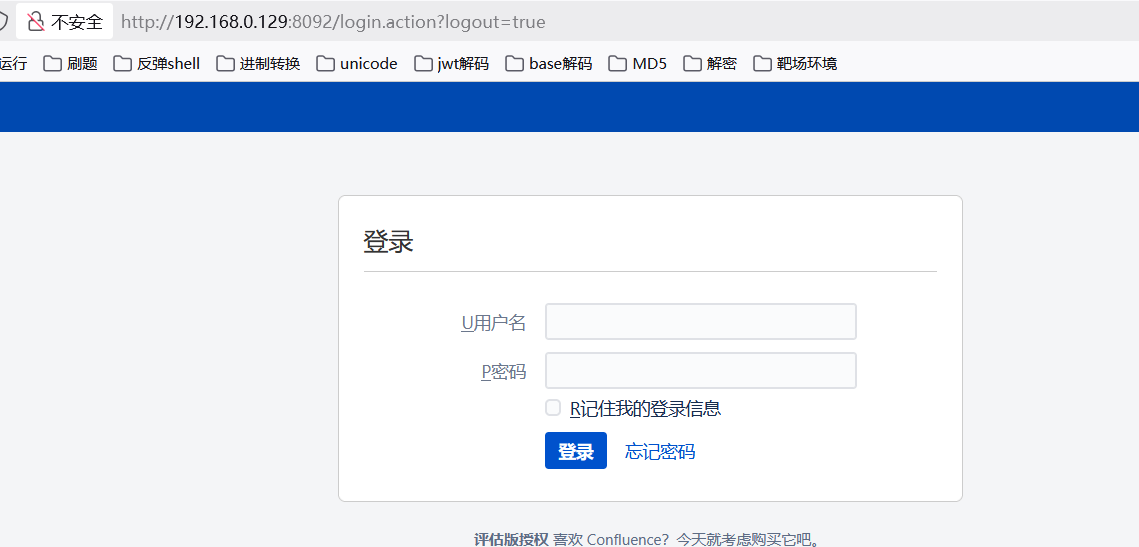The image size is (1139, 547).
Task: Open the 反弹shell bookmark folder
Action: click(157, 64)
